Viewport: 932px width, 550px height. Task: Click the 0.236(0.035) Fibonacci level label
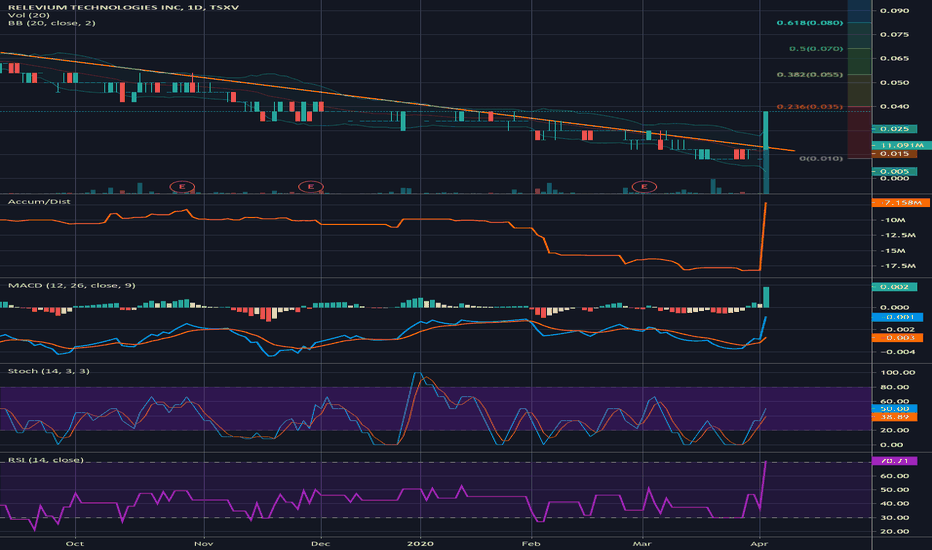click(810, 107)
